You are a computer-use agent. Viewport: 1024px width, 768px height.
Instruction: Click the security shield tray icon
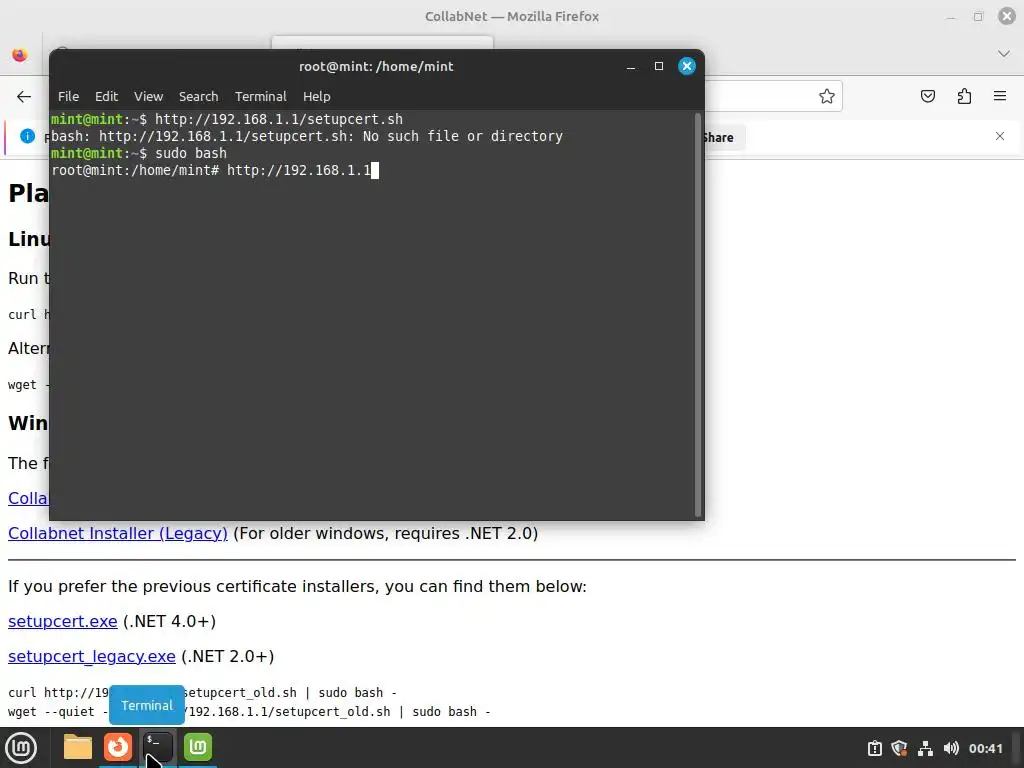899,748
